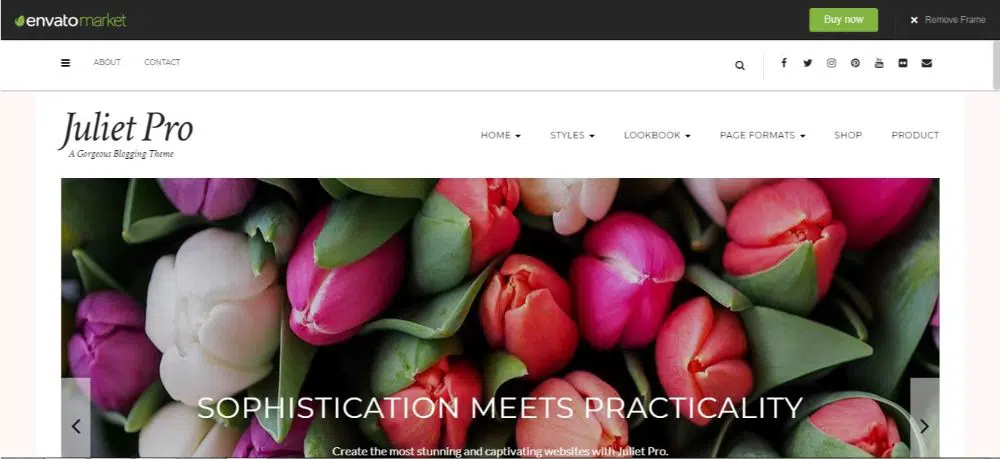The width and height of the screenshot is (1000, 459).
Task: Click the green Buy now button
Action: coord(843,20)
